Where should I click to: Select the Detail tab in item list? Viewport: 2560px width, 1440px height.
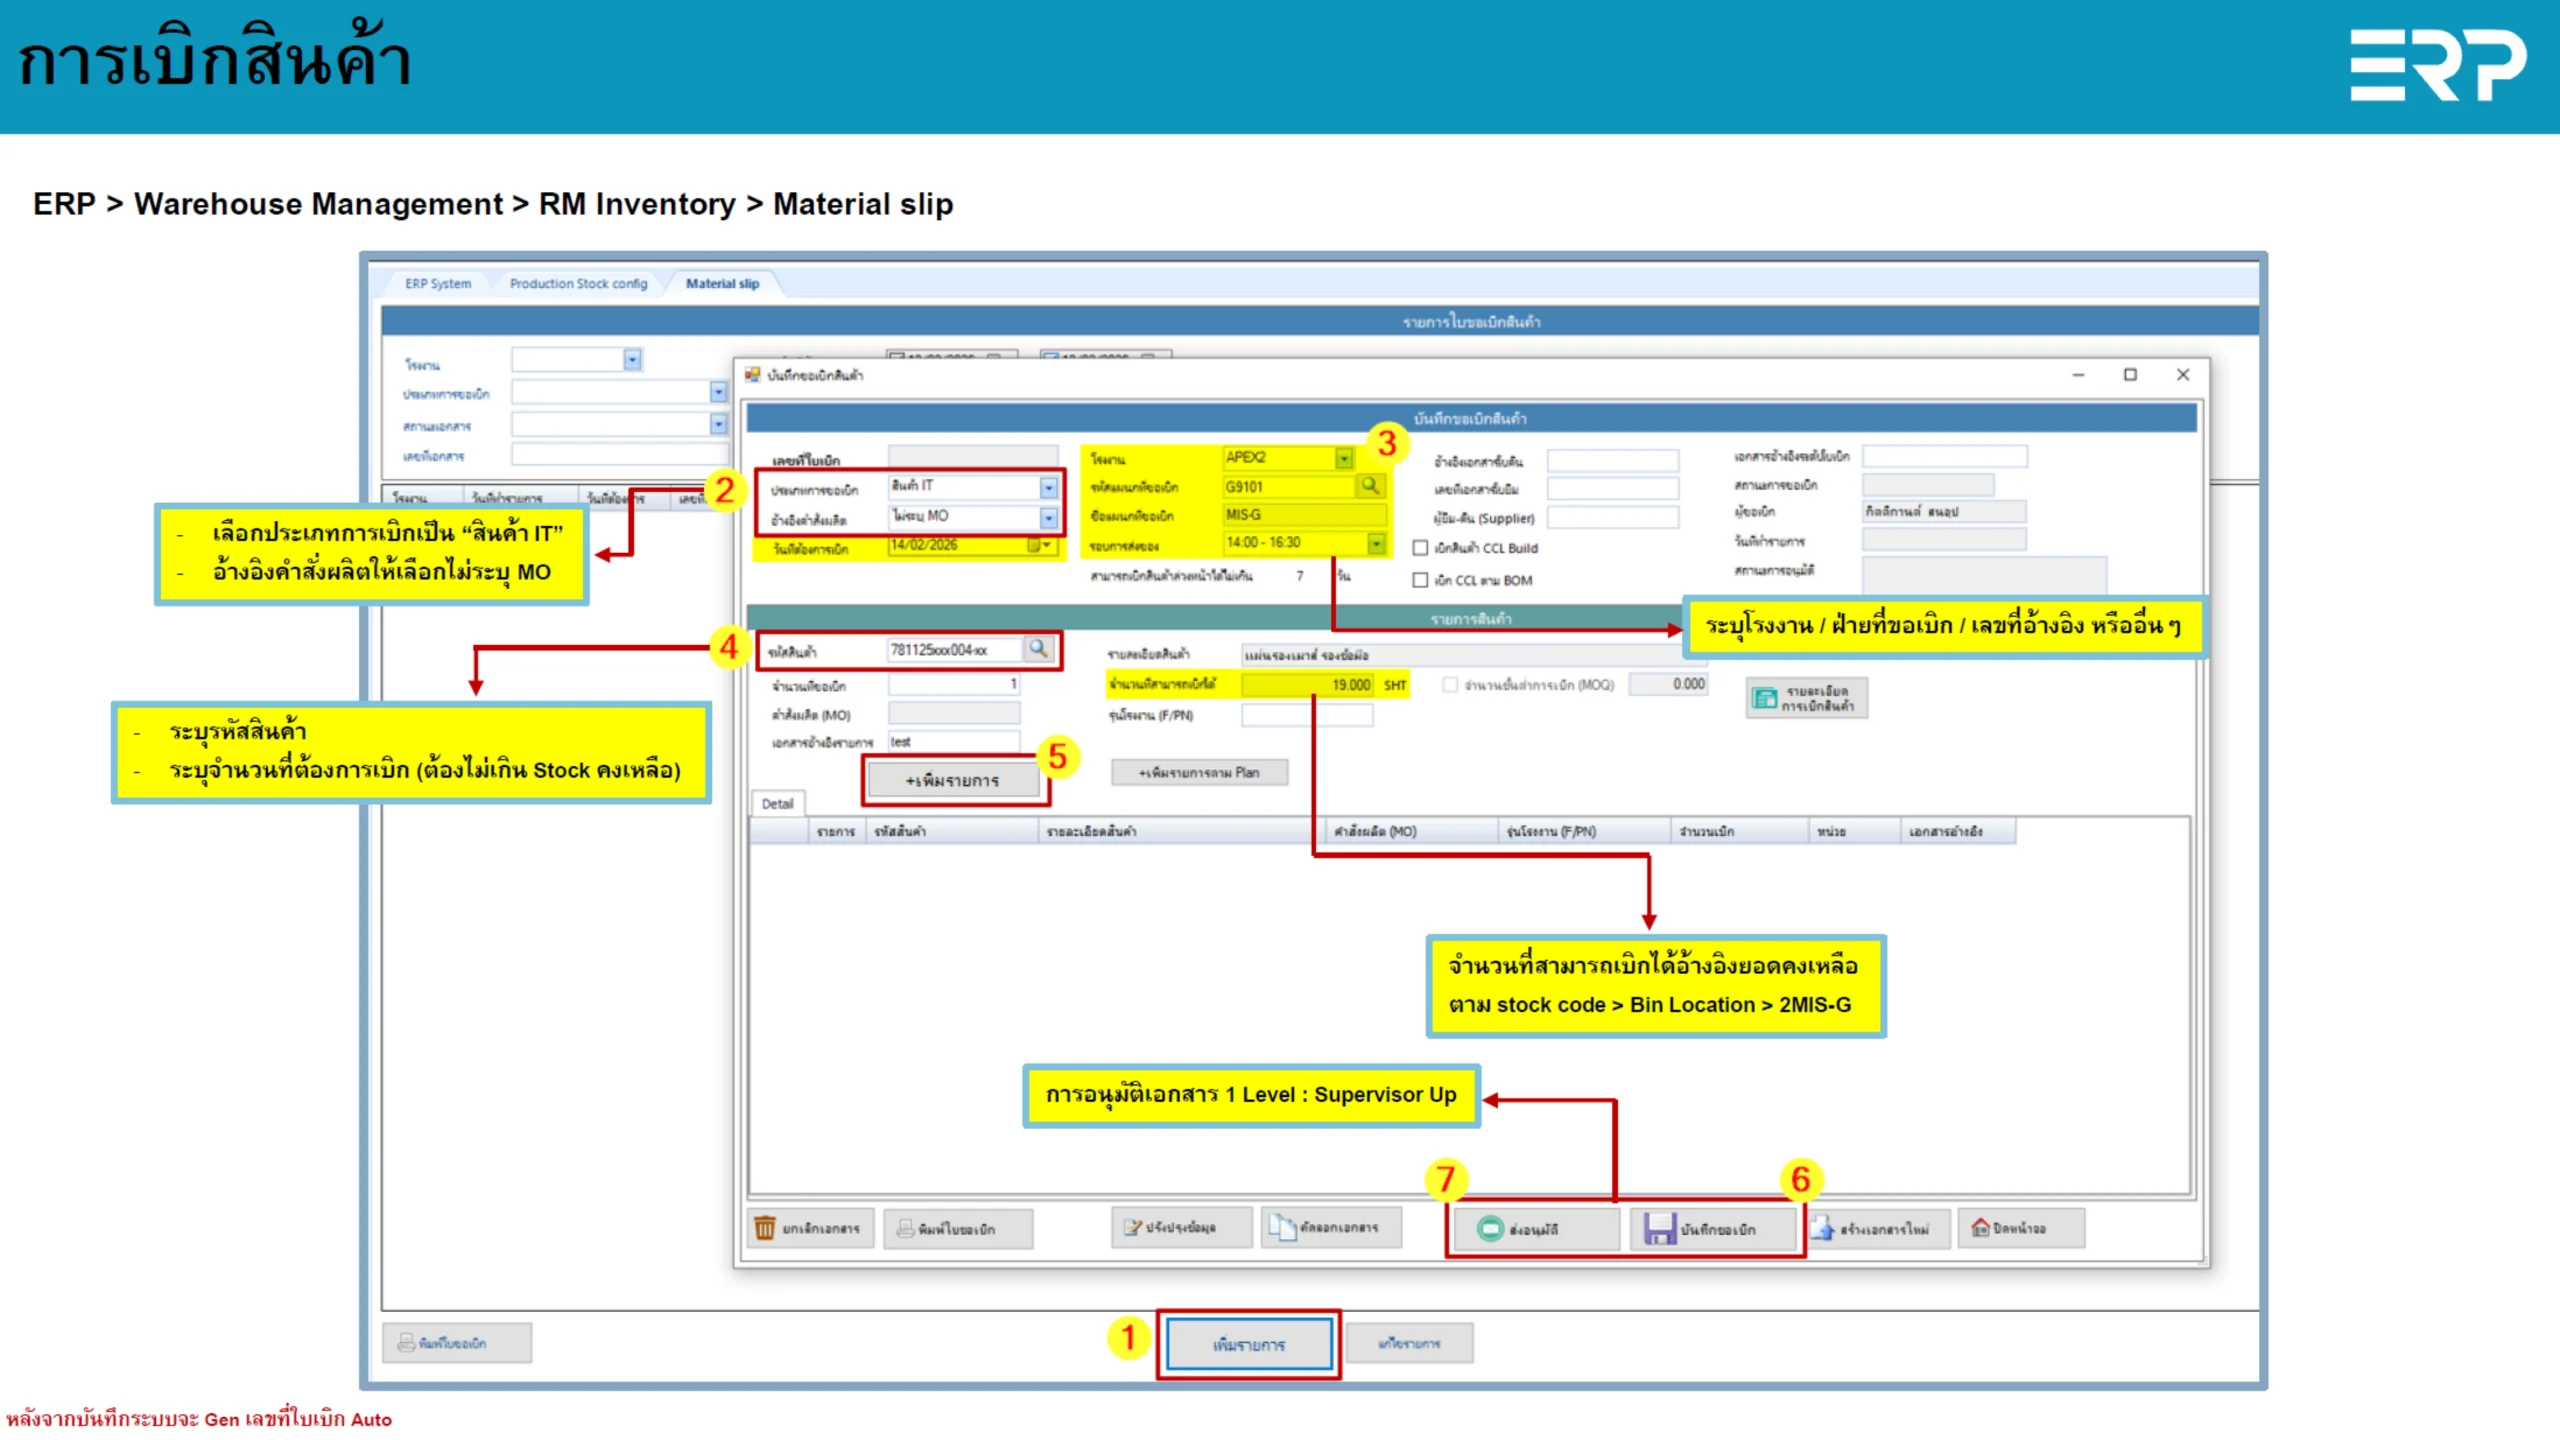[x=777, y=804]
